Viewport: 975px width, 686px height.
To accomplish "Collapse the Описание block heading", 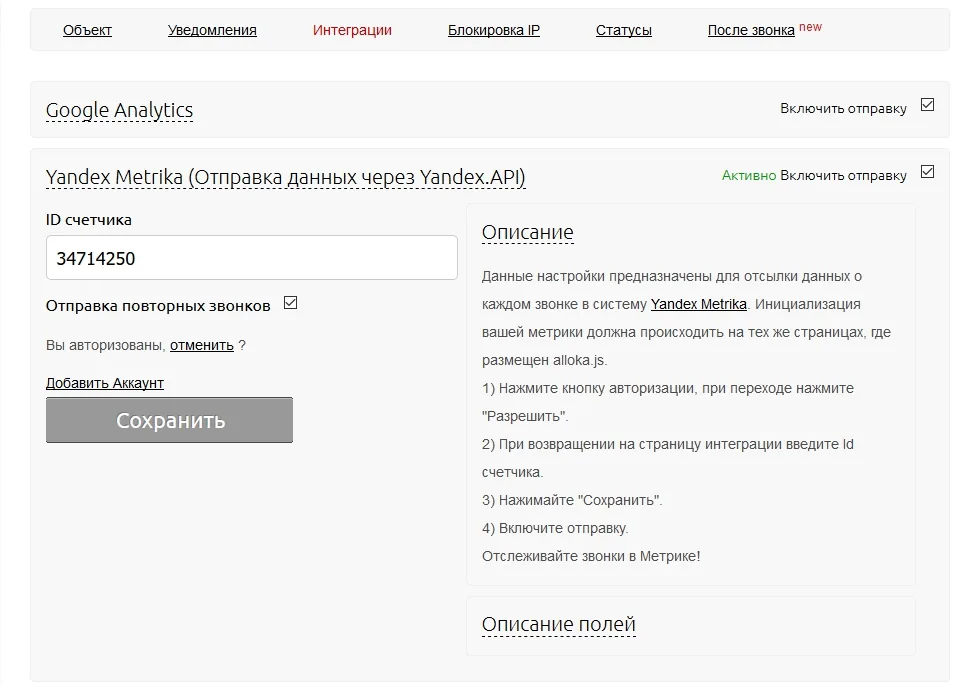I will (527, 232).
